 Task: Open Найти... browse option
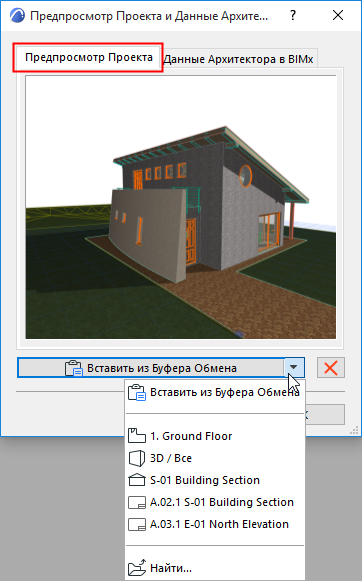(215, 568)
